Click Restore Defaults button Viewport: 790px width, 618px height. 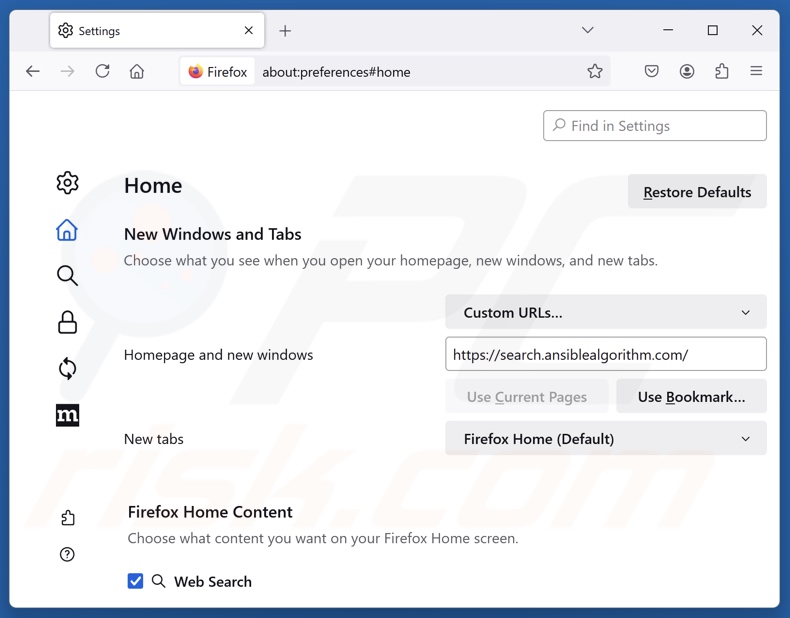tap(697, 192)
